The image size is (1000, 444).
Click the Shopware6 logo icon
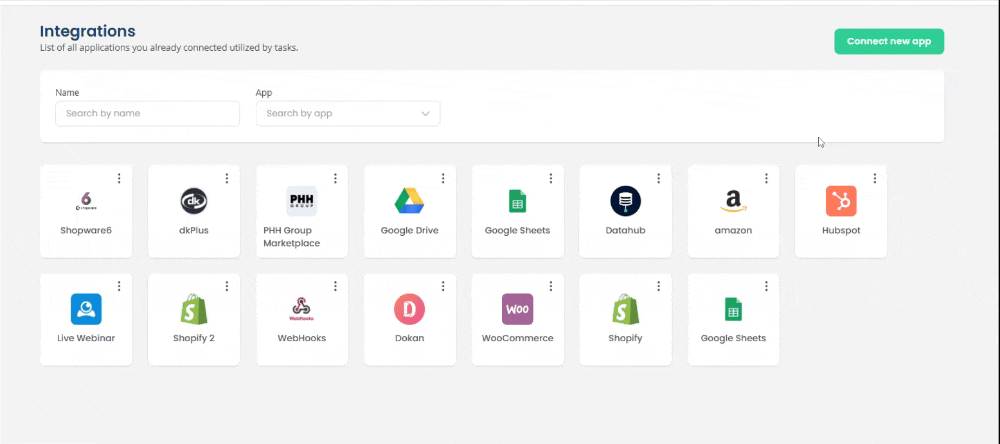85,201
